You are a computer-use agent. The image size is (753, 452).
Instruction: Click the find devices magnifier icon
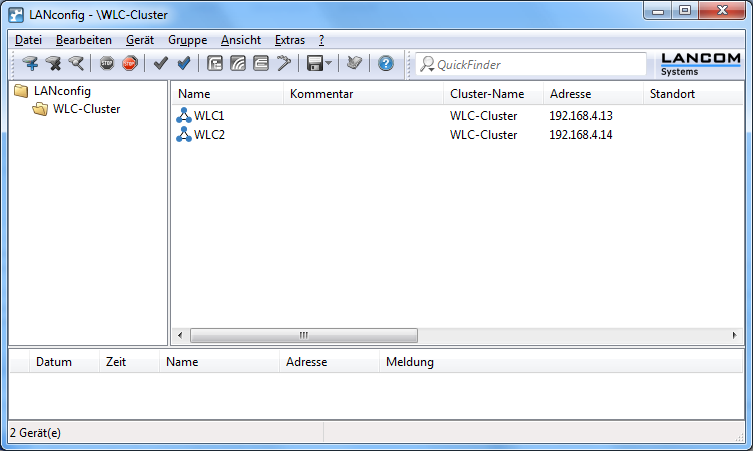pos(76,64)
